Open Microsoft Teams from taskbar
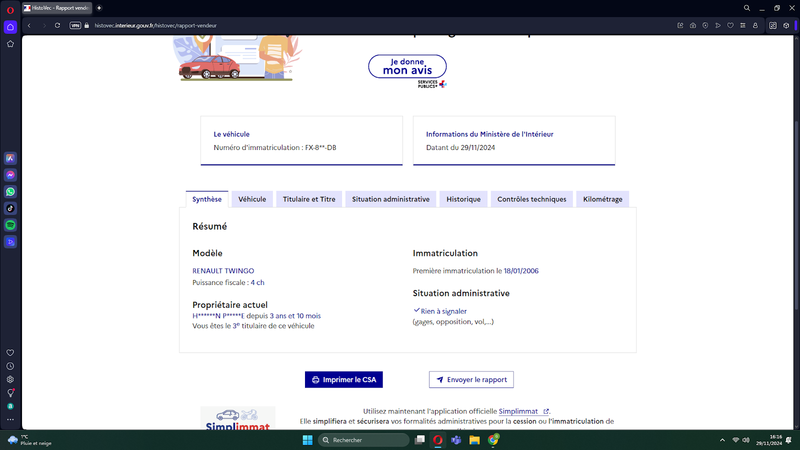Image resolution: width=800 pixels, height=450 pixels. (x=456, y=440)
